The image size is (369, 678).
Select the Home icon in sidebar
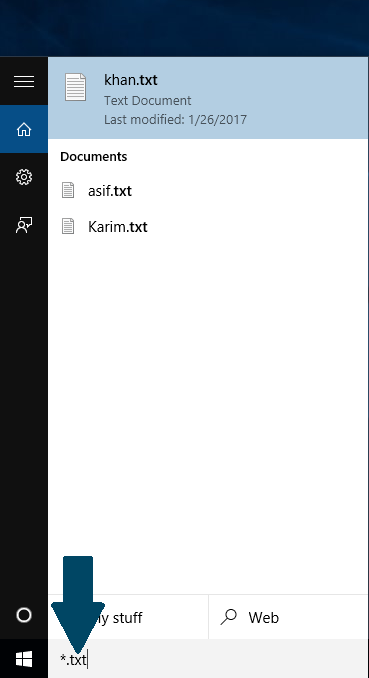tap(24, 129)
